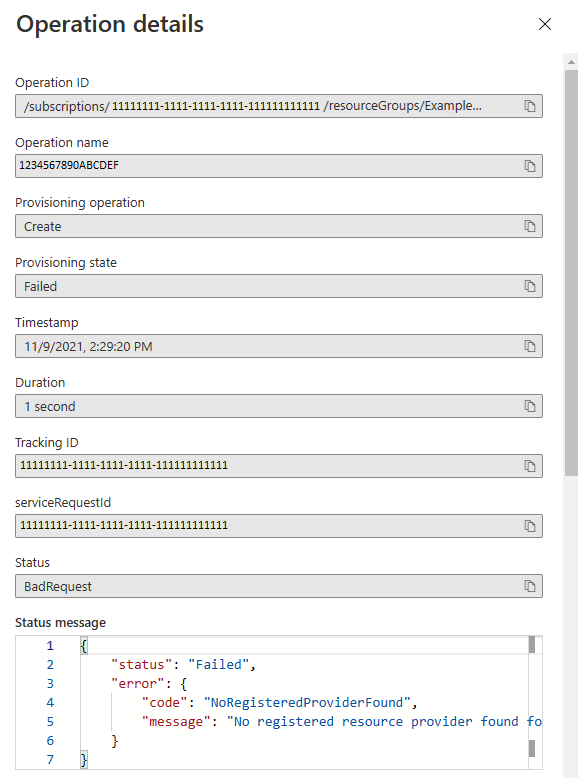Click the Tracking ID label
This screenshot has height=780, width=579.
pos(47,443)
